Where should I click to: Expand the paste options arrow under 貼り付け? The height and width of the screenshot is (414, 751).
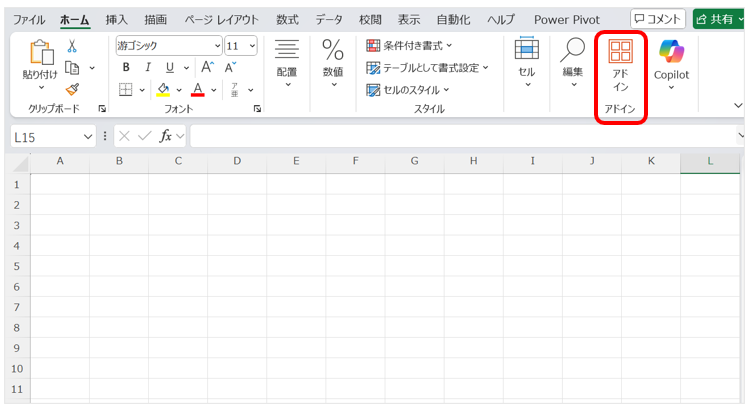coord(41,88)
